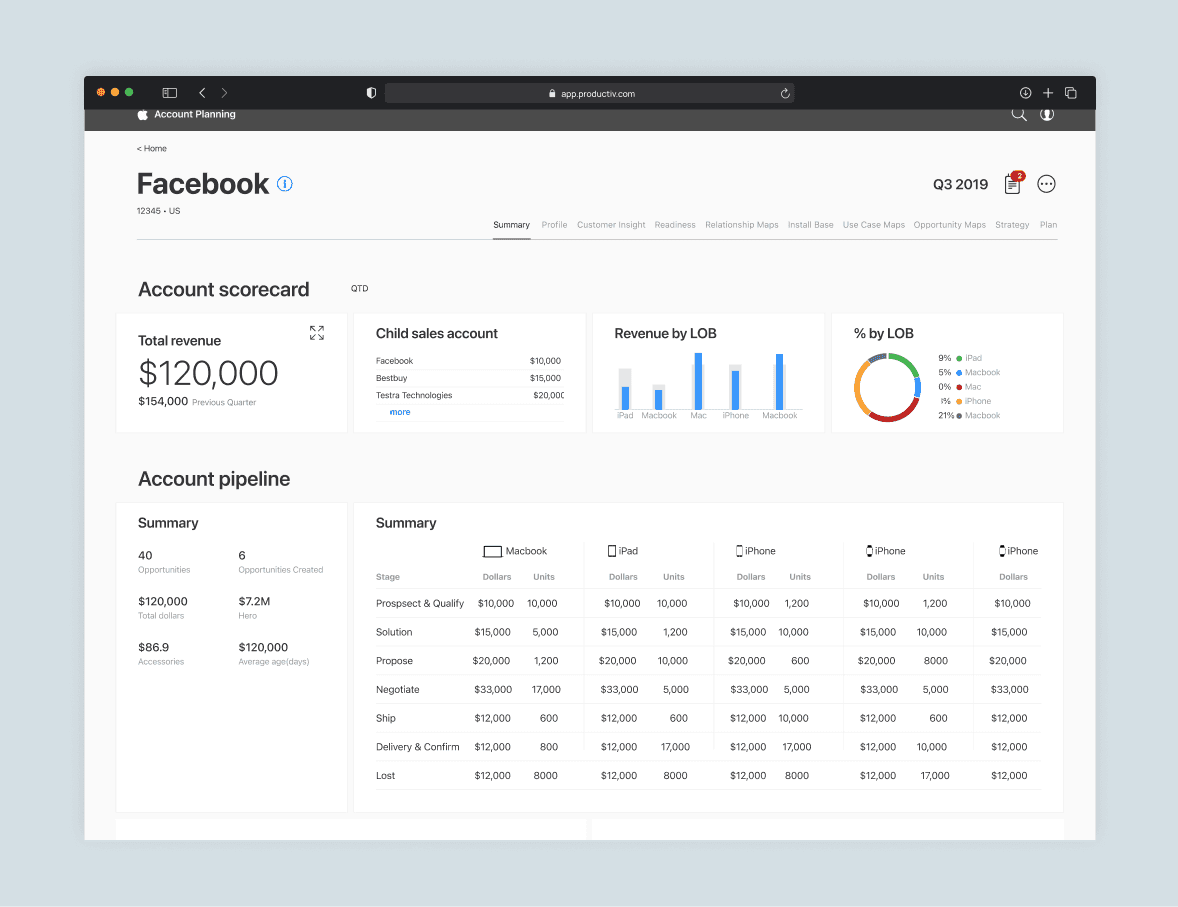Click the Q3 2019 quarter selector

960,184
